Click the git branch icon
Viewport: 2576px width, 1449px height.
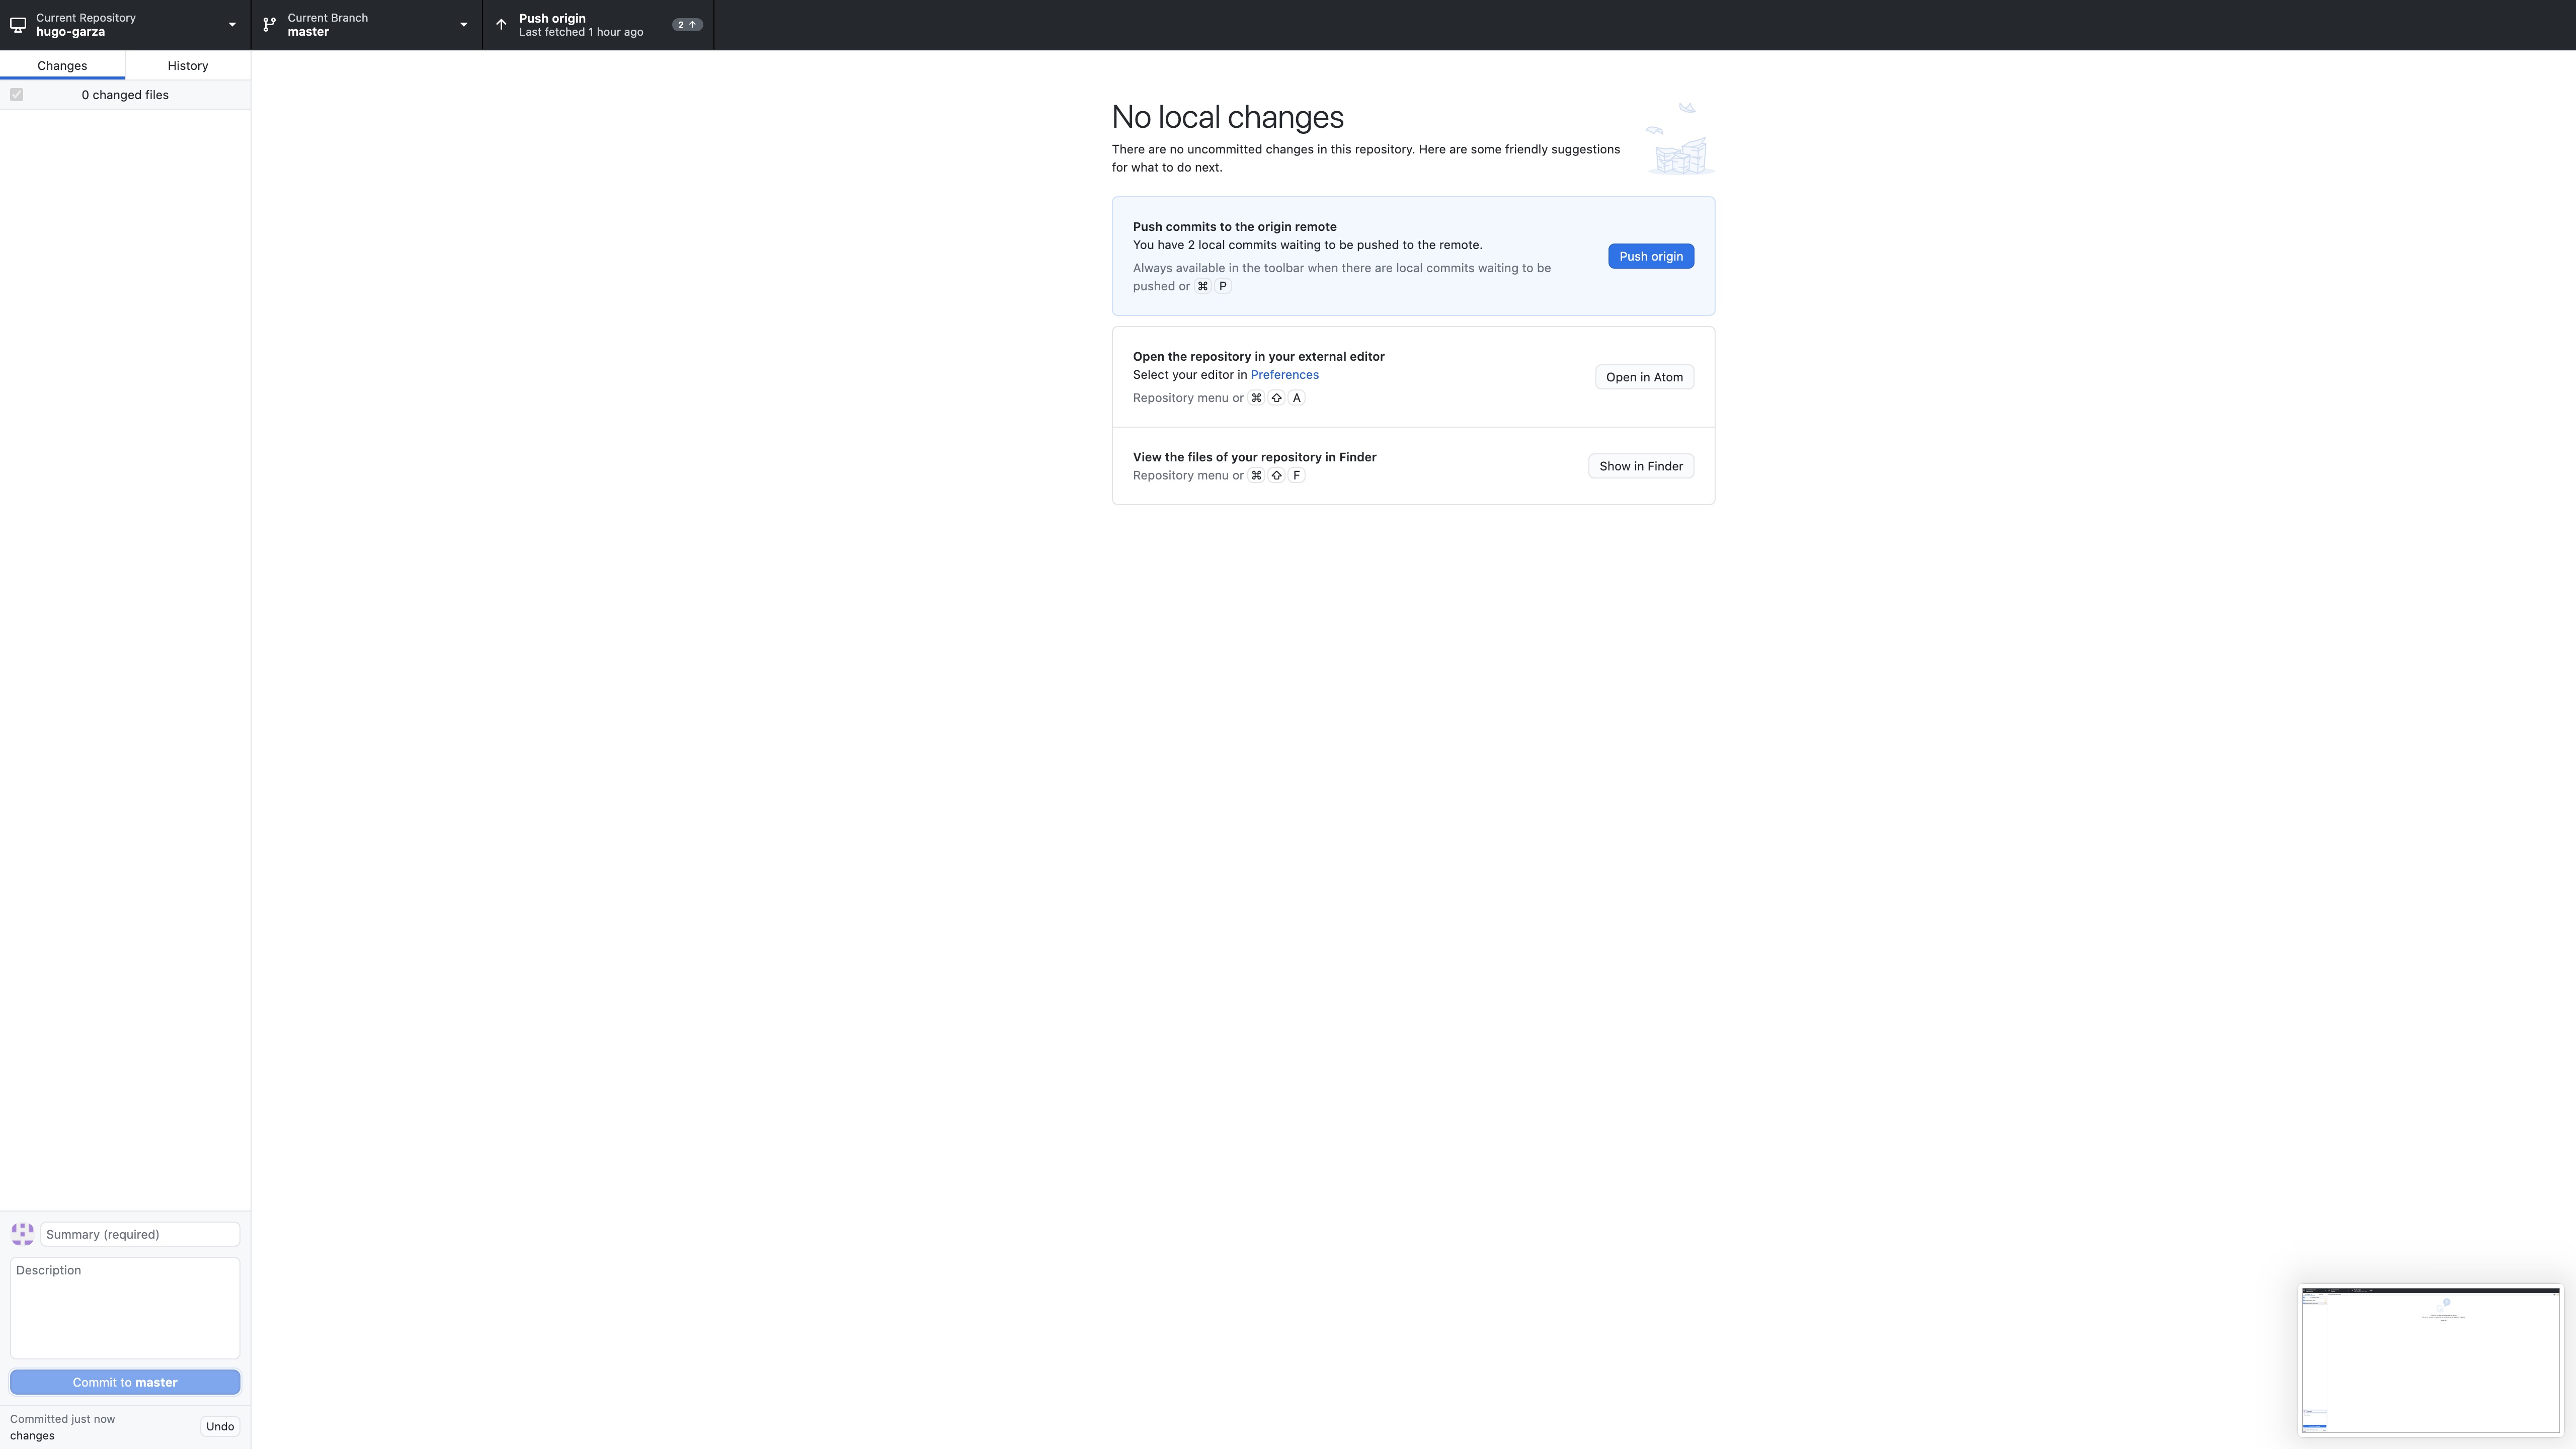[x=269, y=25]
